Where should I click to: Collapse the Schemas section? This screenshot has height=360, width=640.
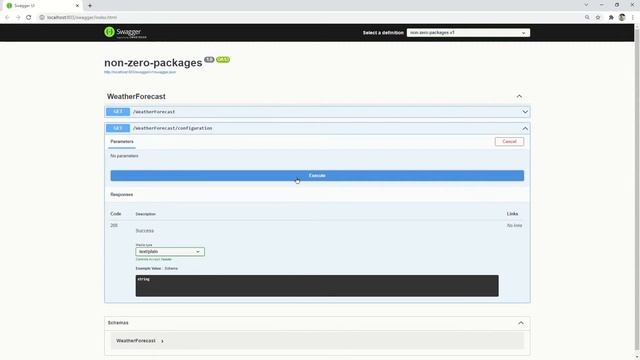point(521,323)
